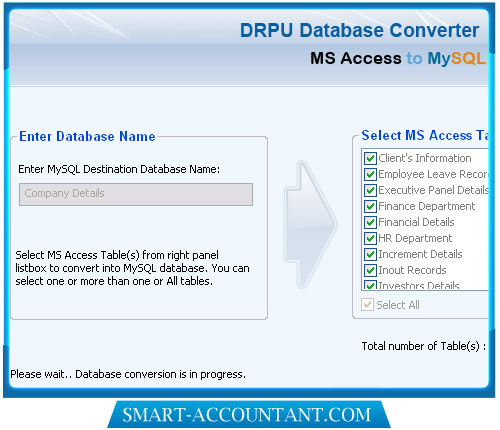Screen dimensions: 500x430
Task: Click the conversion in progress status message
Action: tap(128, 374)
